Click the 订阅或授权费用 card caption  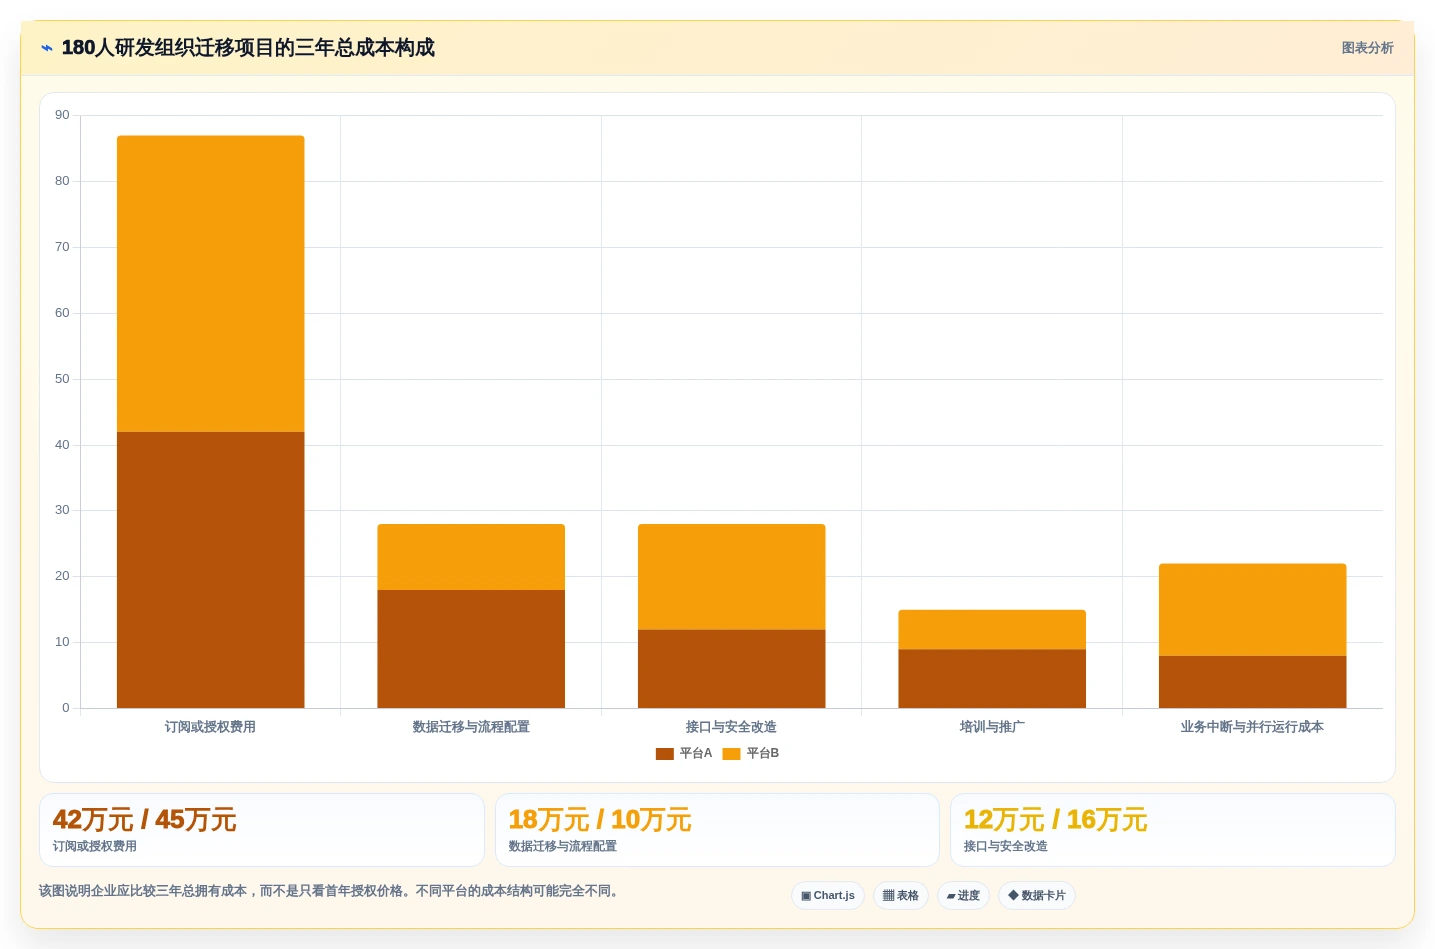click(95, 846)
